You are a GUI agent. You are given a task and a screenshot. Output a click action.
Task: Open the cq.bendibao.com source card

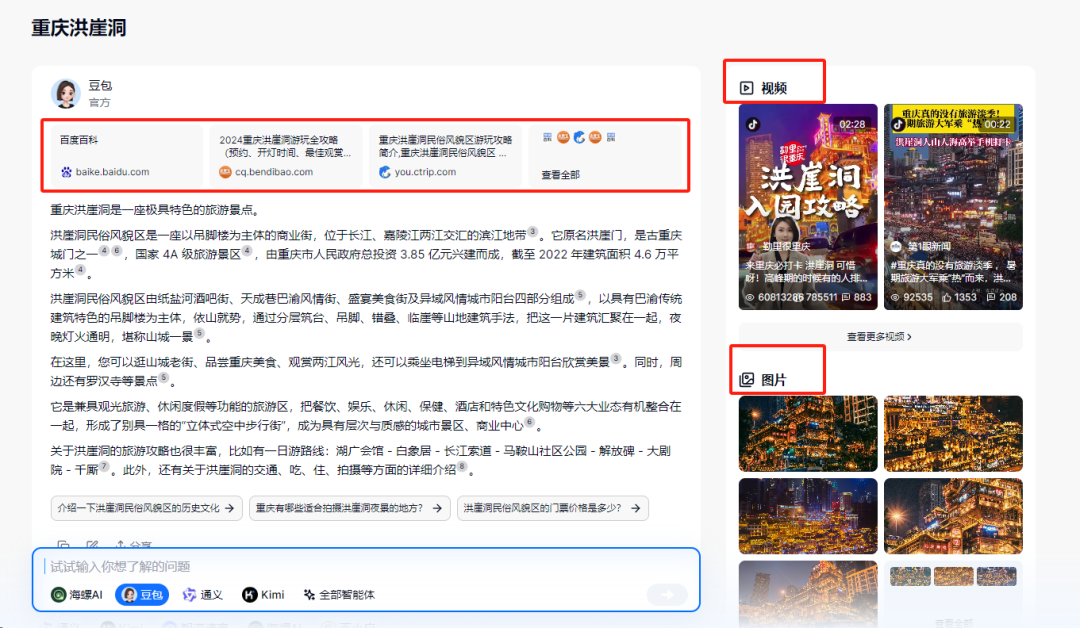(x=286, y=156)
